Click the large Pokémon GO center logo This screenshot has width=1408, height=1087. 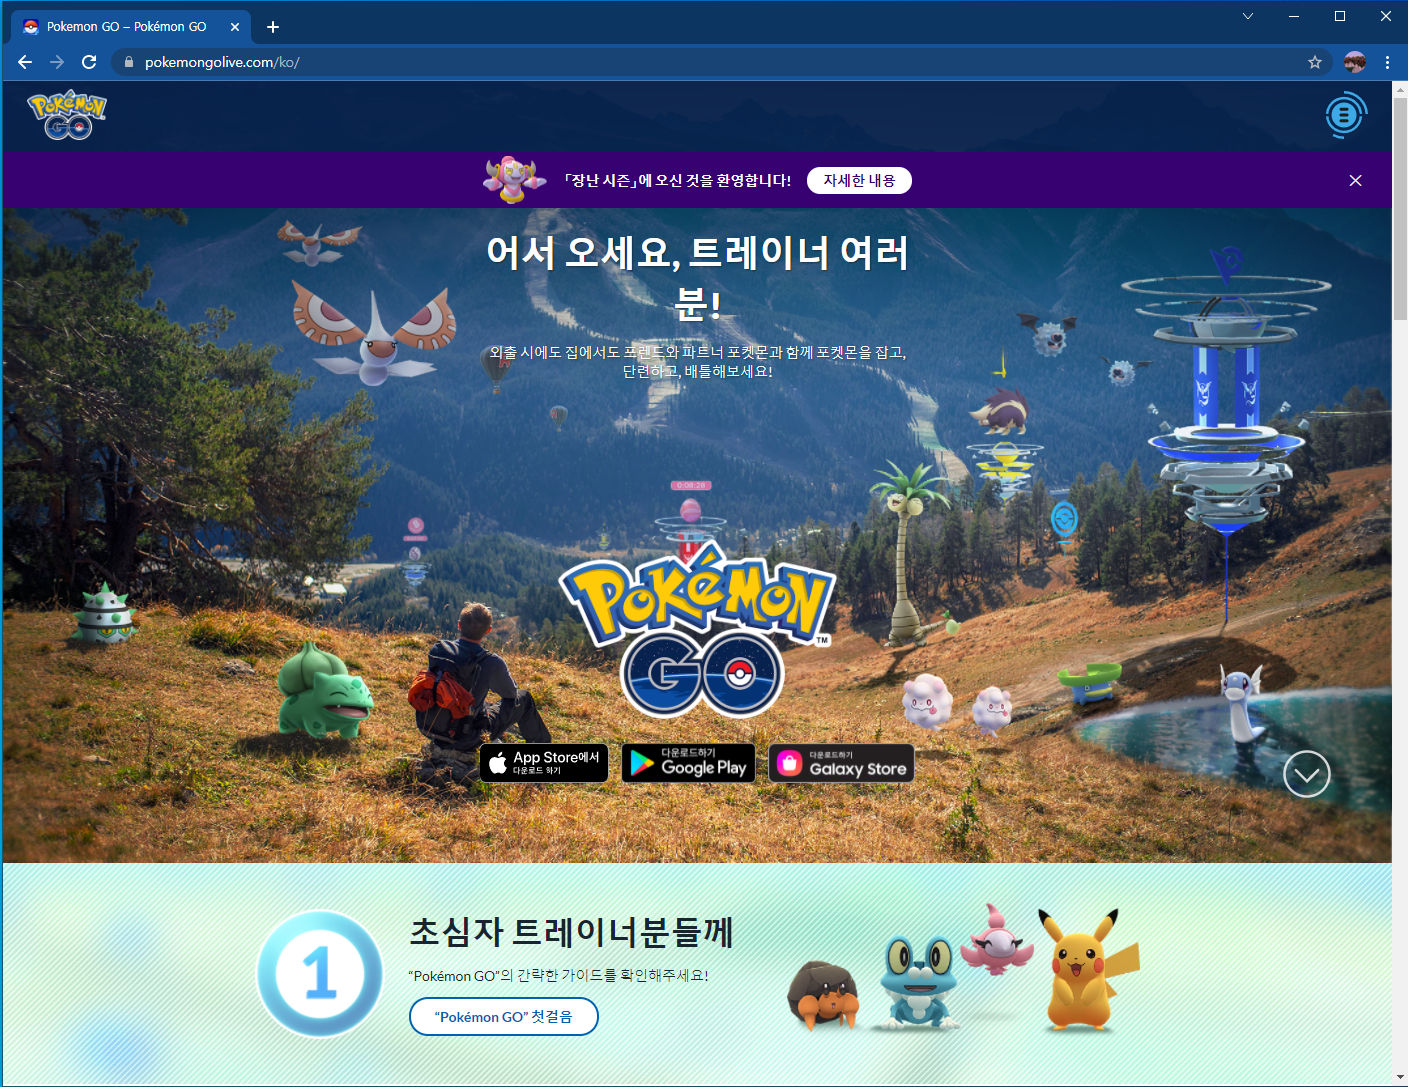tap(696, 630)
